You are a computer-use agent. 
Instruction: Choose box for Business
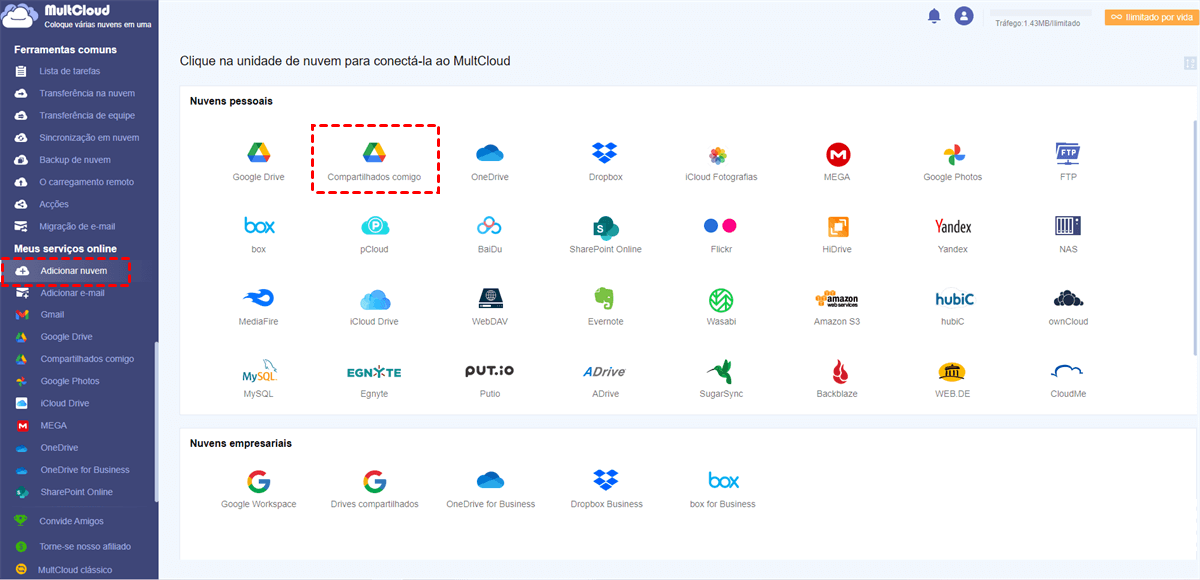point(723,489)
